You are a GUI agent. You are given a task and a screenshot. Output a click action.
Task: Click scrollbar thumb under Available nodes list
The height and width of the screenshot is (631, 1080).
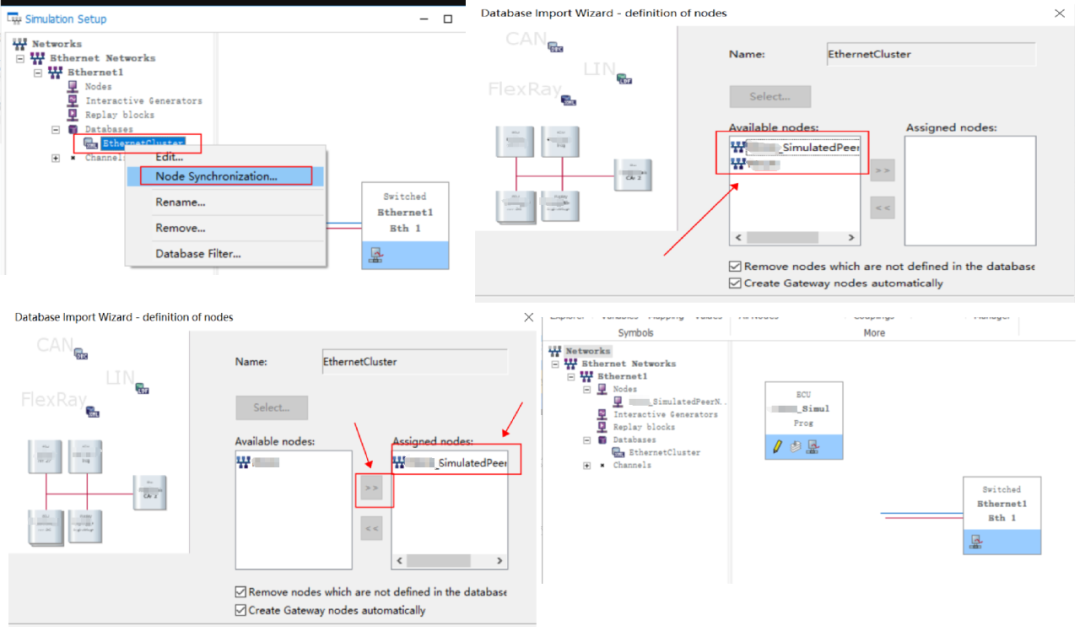coord(782,238)
